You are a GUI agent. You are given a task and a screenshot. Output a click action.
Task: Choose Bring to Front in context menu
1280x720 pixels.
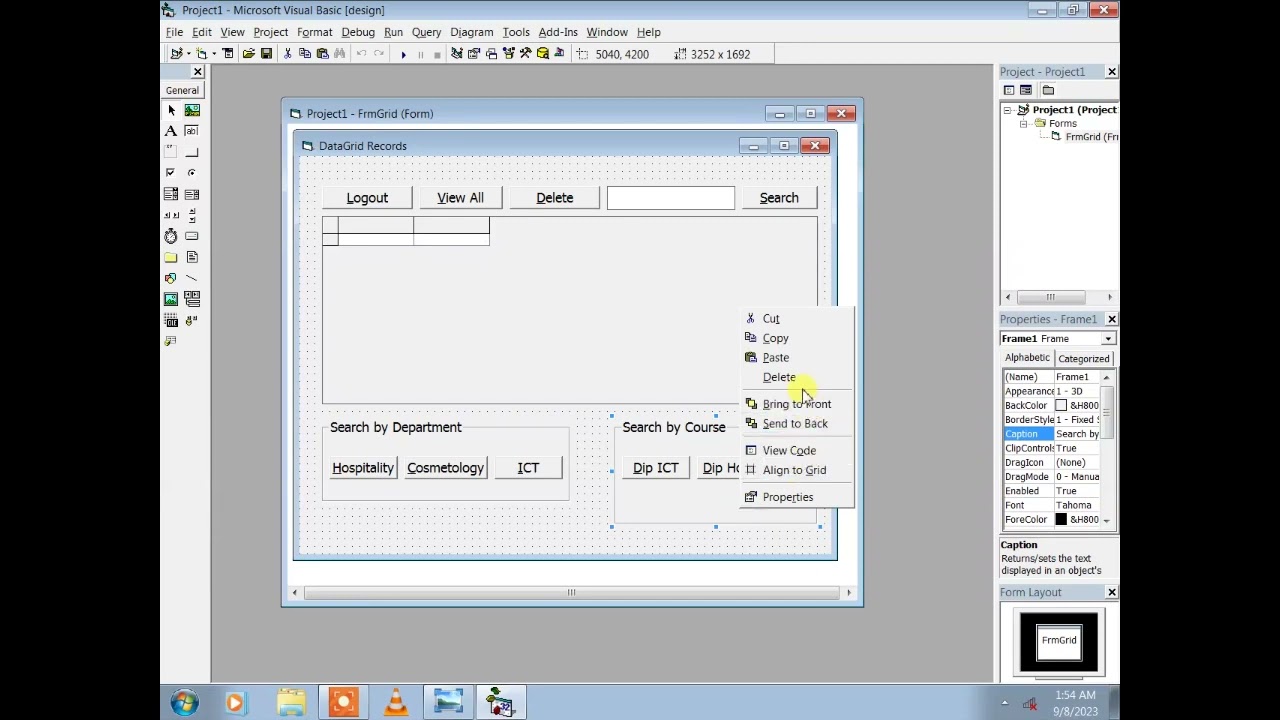point(797,404)
